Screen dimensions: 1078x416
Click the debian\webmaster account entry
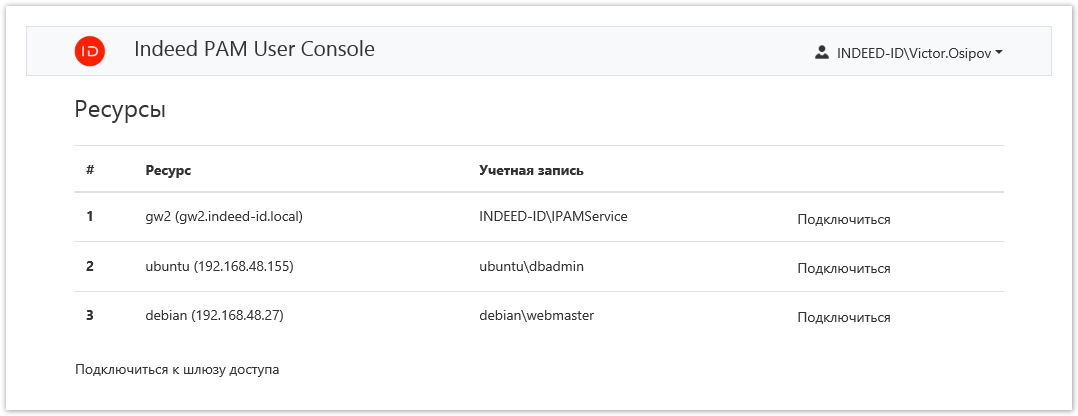coord(537,316)
